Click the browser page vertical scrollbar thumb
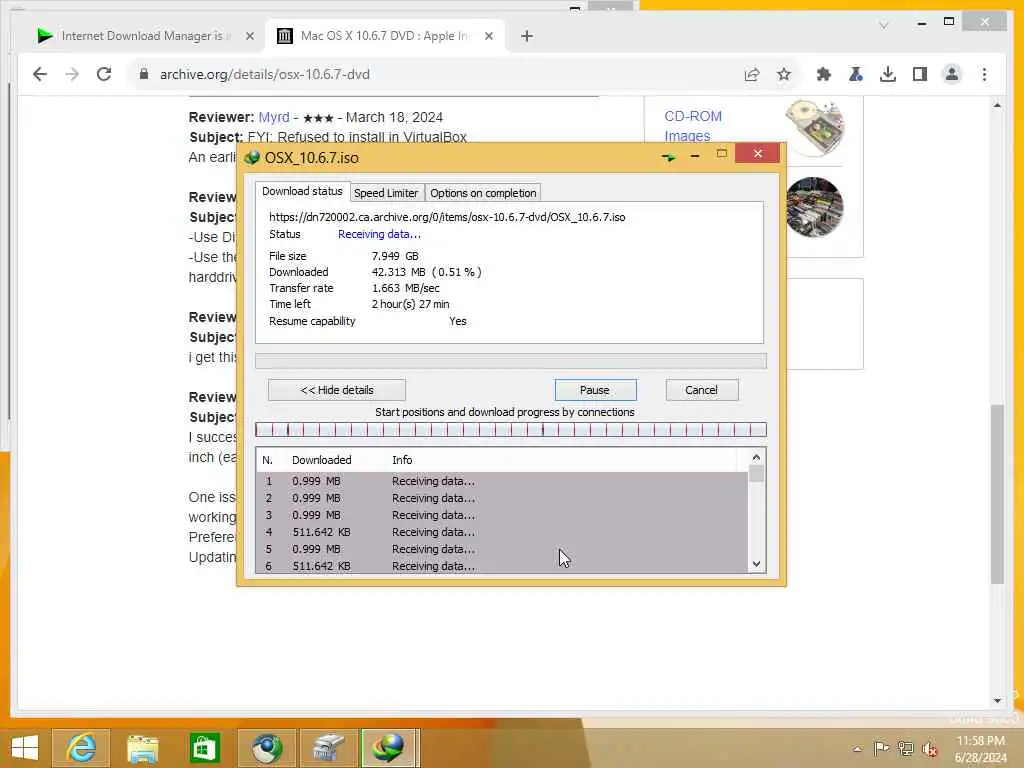Viewport: 1024px width, 768px height. tap(997, 494)
